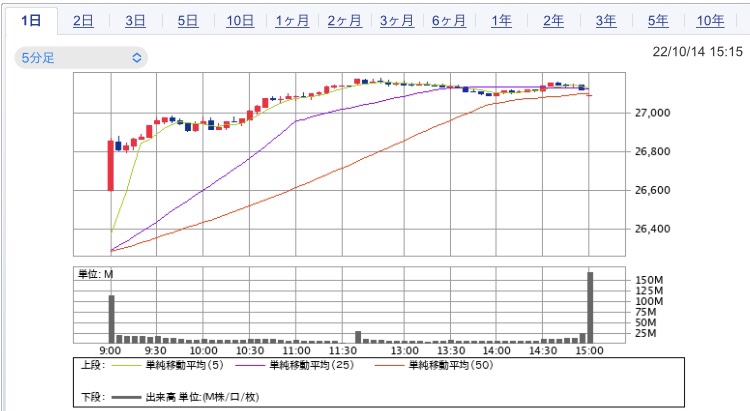Viewport: 750px width, 411px height.
Task: Switch to the 2日 period tab
Action: [x=83, y=21]
